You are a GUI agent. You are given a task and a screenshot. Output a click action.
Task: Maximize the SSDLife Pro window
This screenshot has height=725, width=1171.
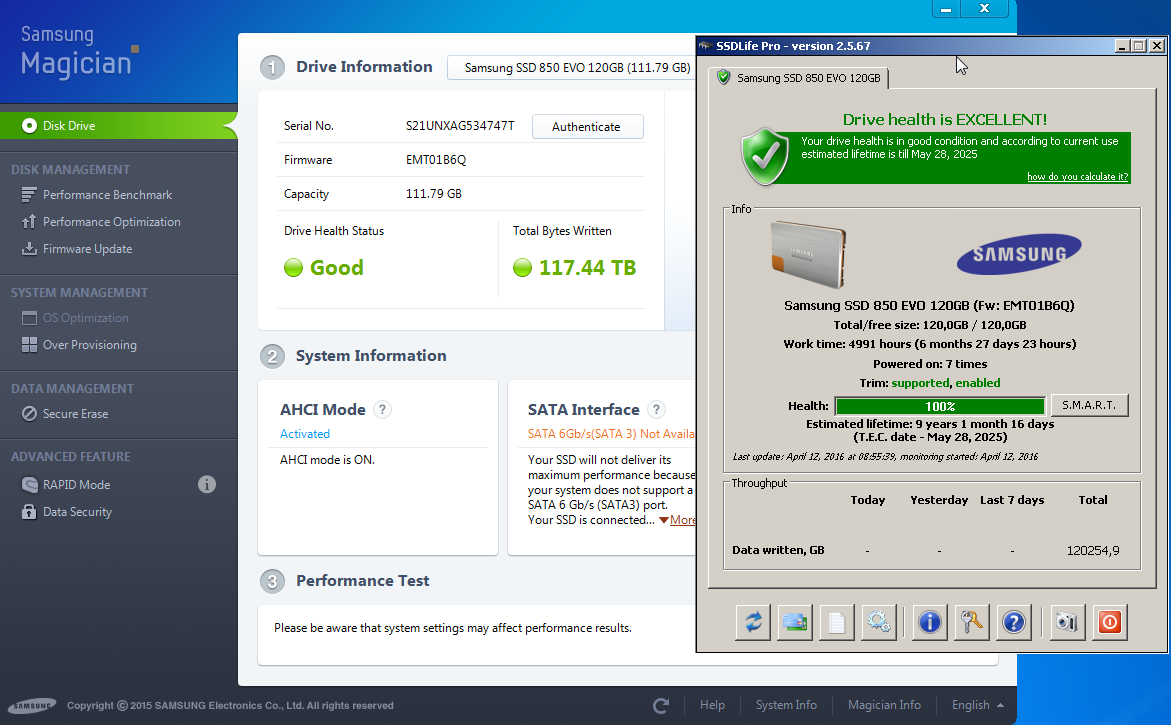1139,46
